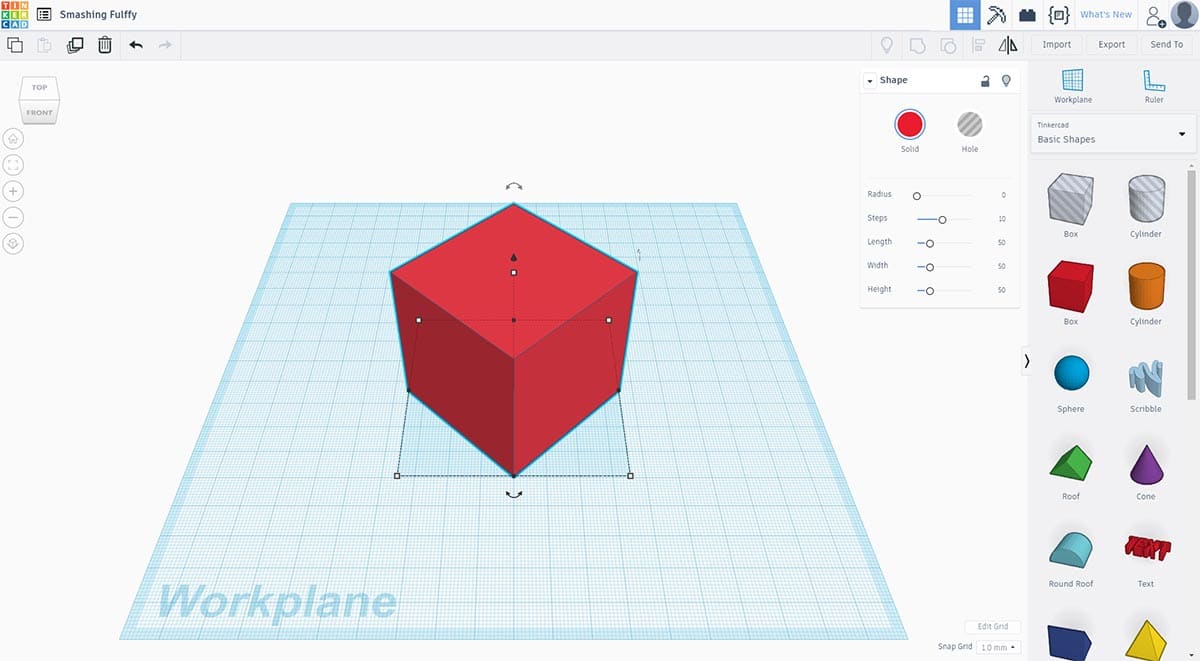Collapse the shapes sidebar with the chevron
This screenshot has width=1200, height=661.
tap(1026, 362)
